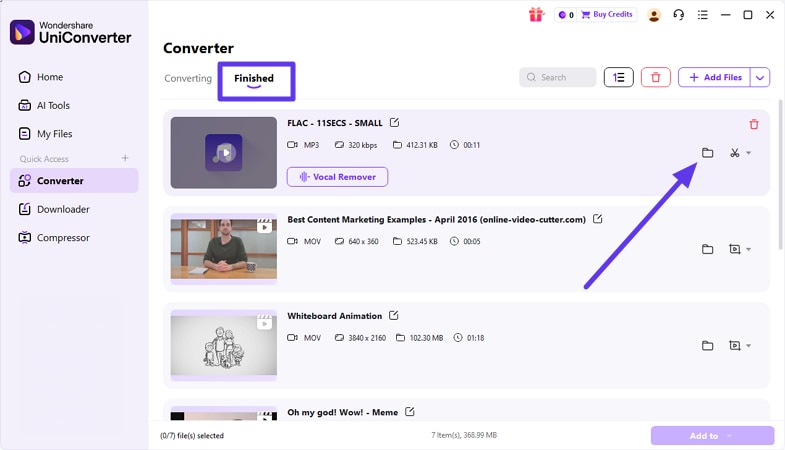785x450 pixels.
Task: Click the 3840 x 2160 resolution value
Action: tap(367, 338)
